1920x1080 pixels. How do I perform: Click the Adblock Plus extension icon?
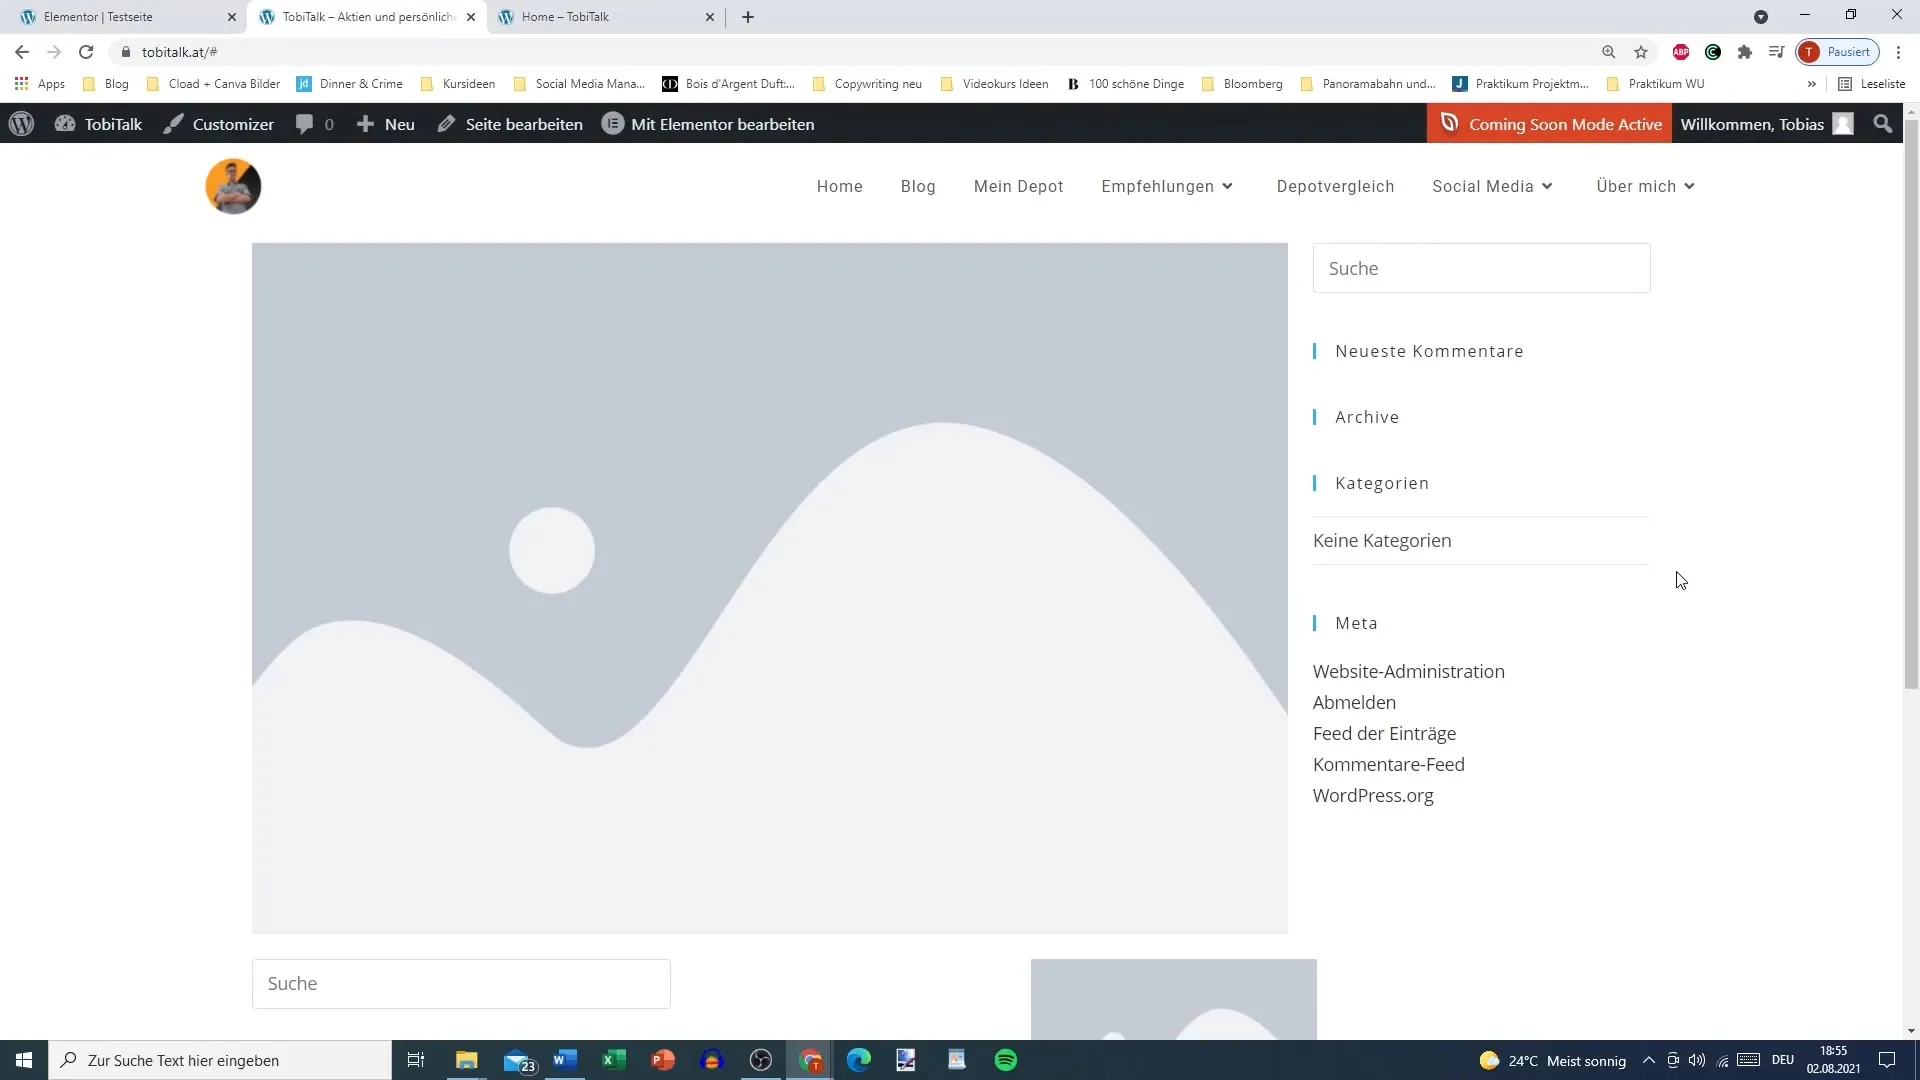pos(1681,52)
